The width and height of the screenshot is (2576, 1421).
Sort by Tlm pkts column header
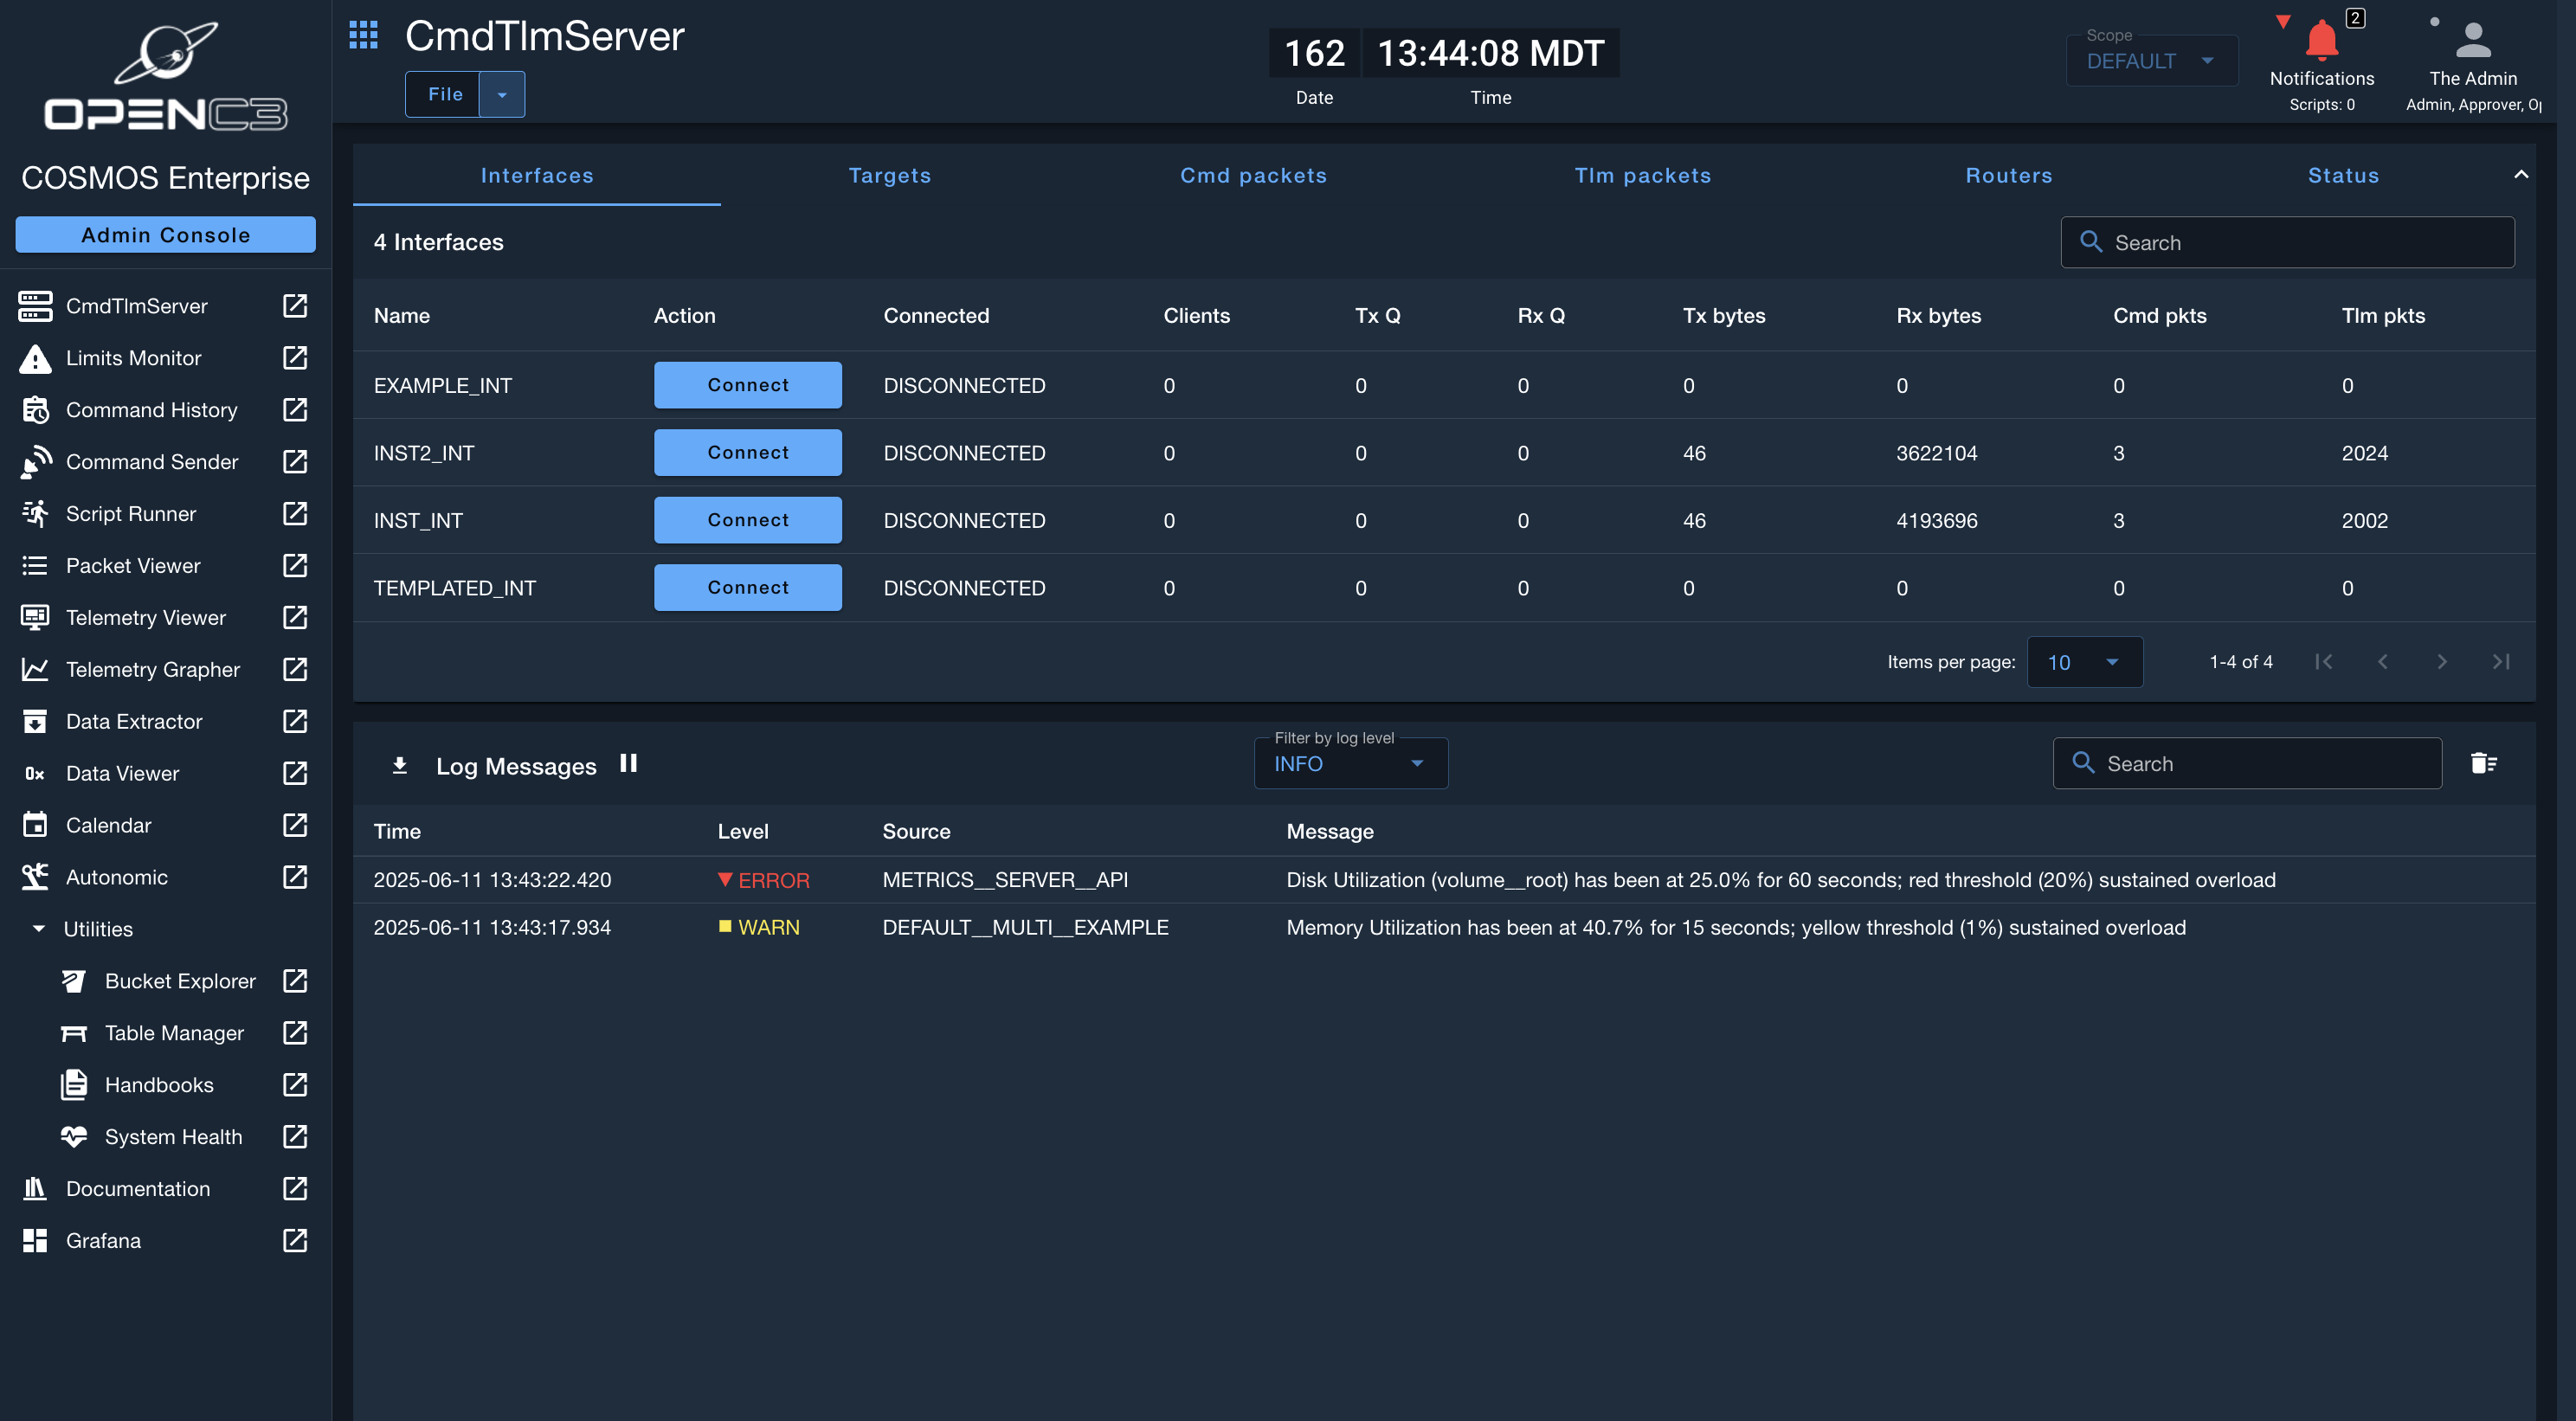[2383, 316]
